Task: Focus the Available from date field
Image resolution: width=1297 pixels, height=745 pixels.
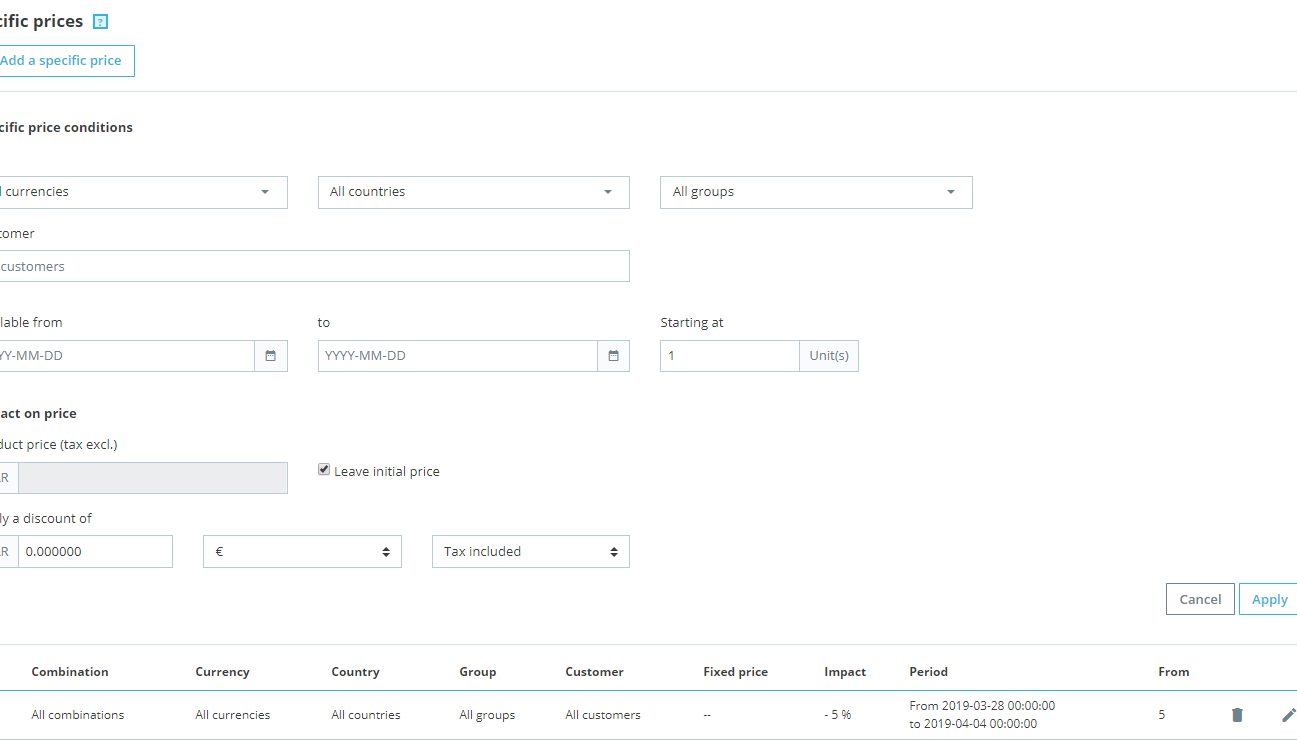Action: 126,356
